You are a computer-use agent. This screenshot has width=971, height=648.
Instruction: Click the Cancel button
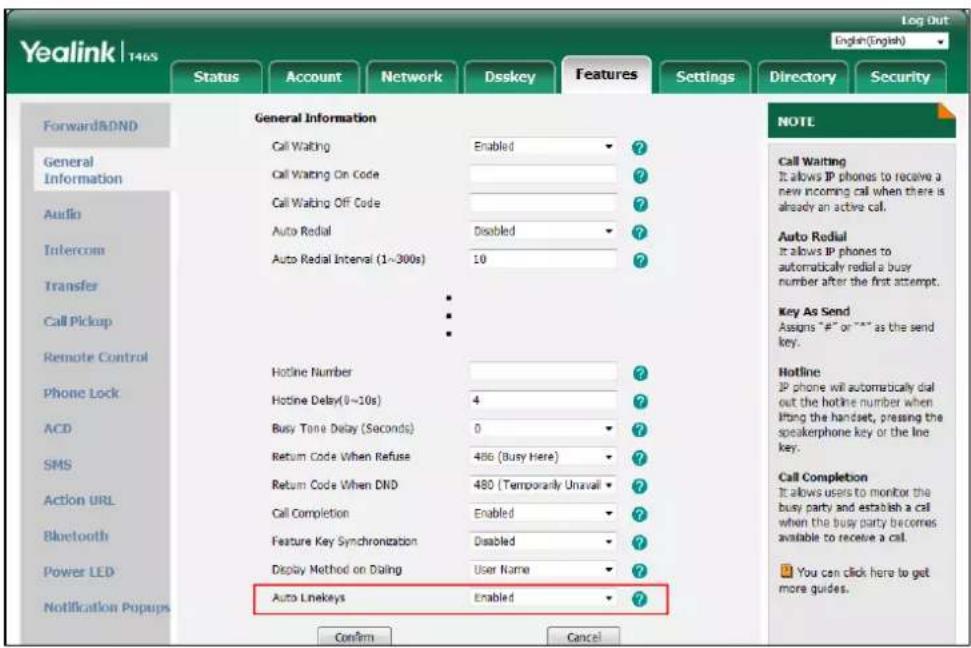tap(583, 636)
